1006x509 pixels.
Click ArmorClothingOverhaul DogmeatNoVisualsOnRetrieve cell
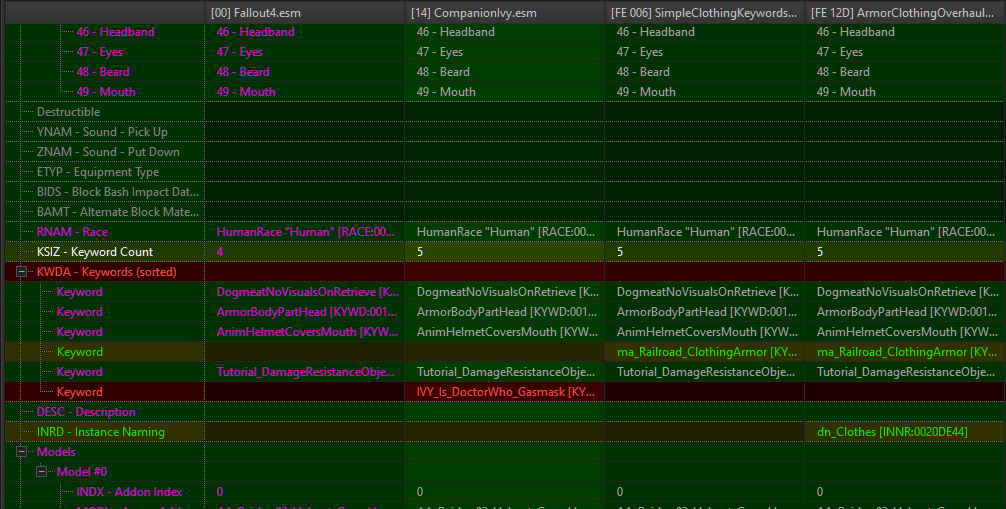pyautogui.click(x=905, y=291)
